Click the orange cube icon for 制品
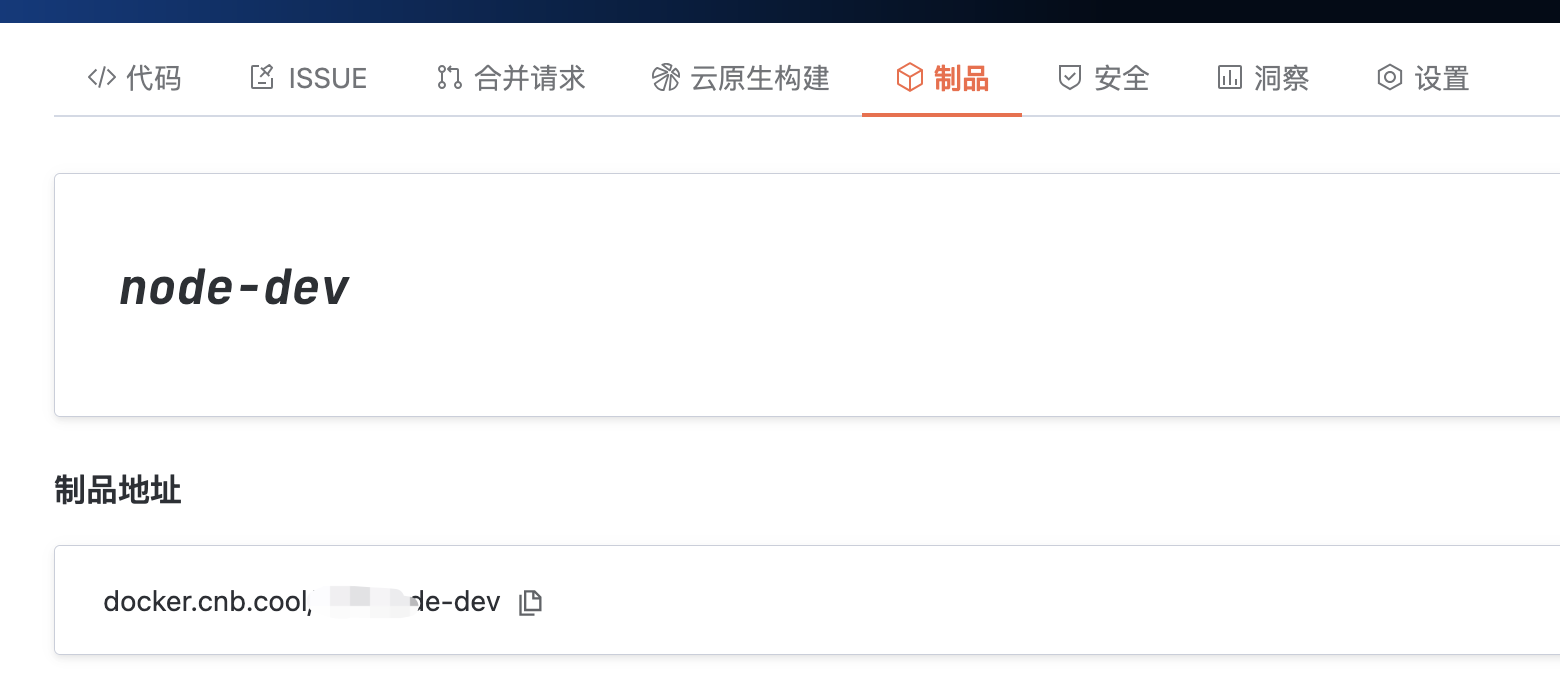This screenshot has width=1560, height=700. [x=909, y=78]
